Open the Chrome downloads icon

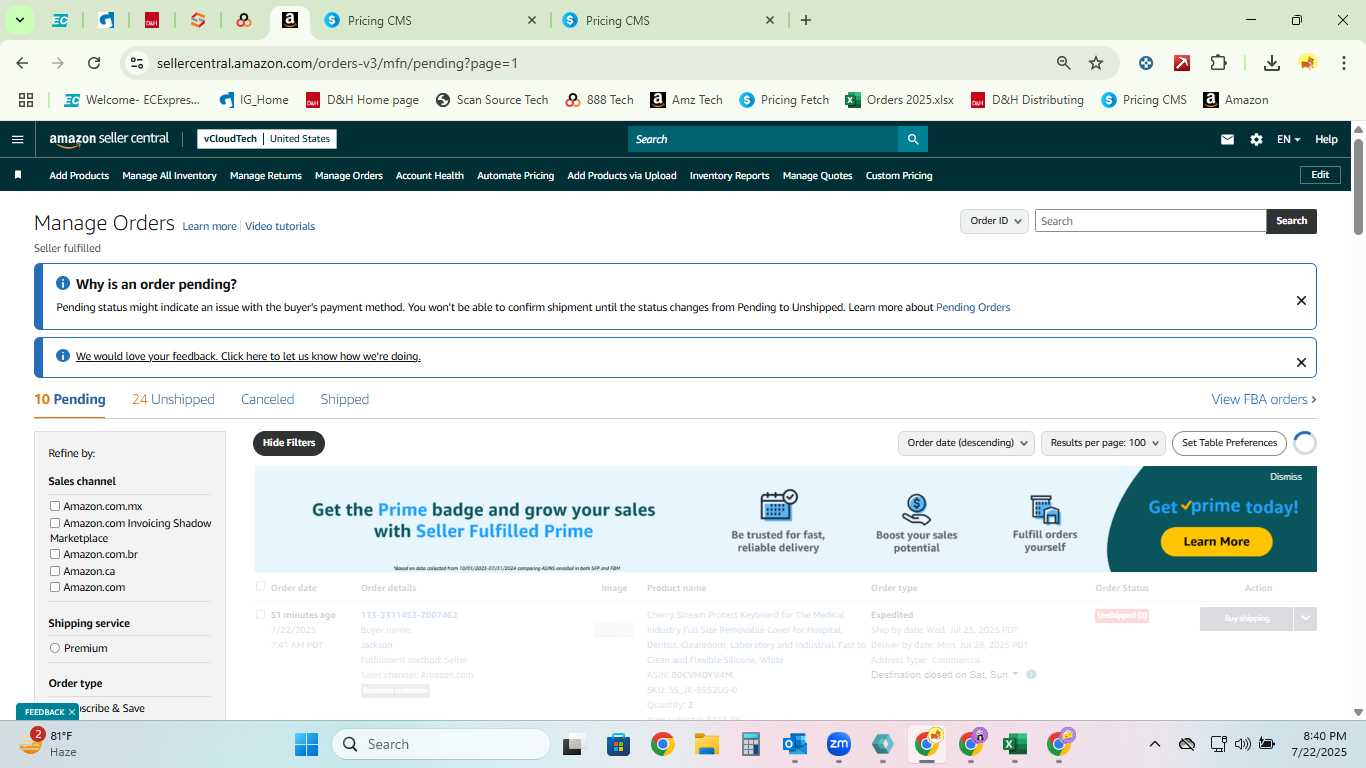click(1272, 63)
